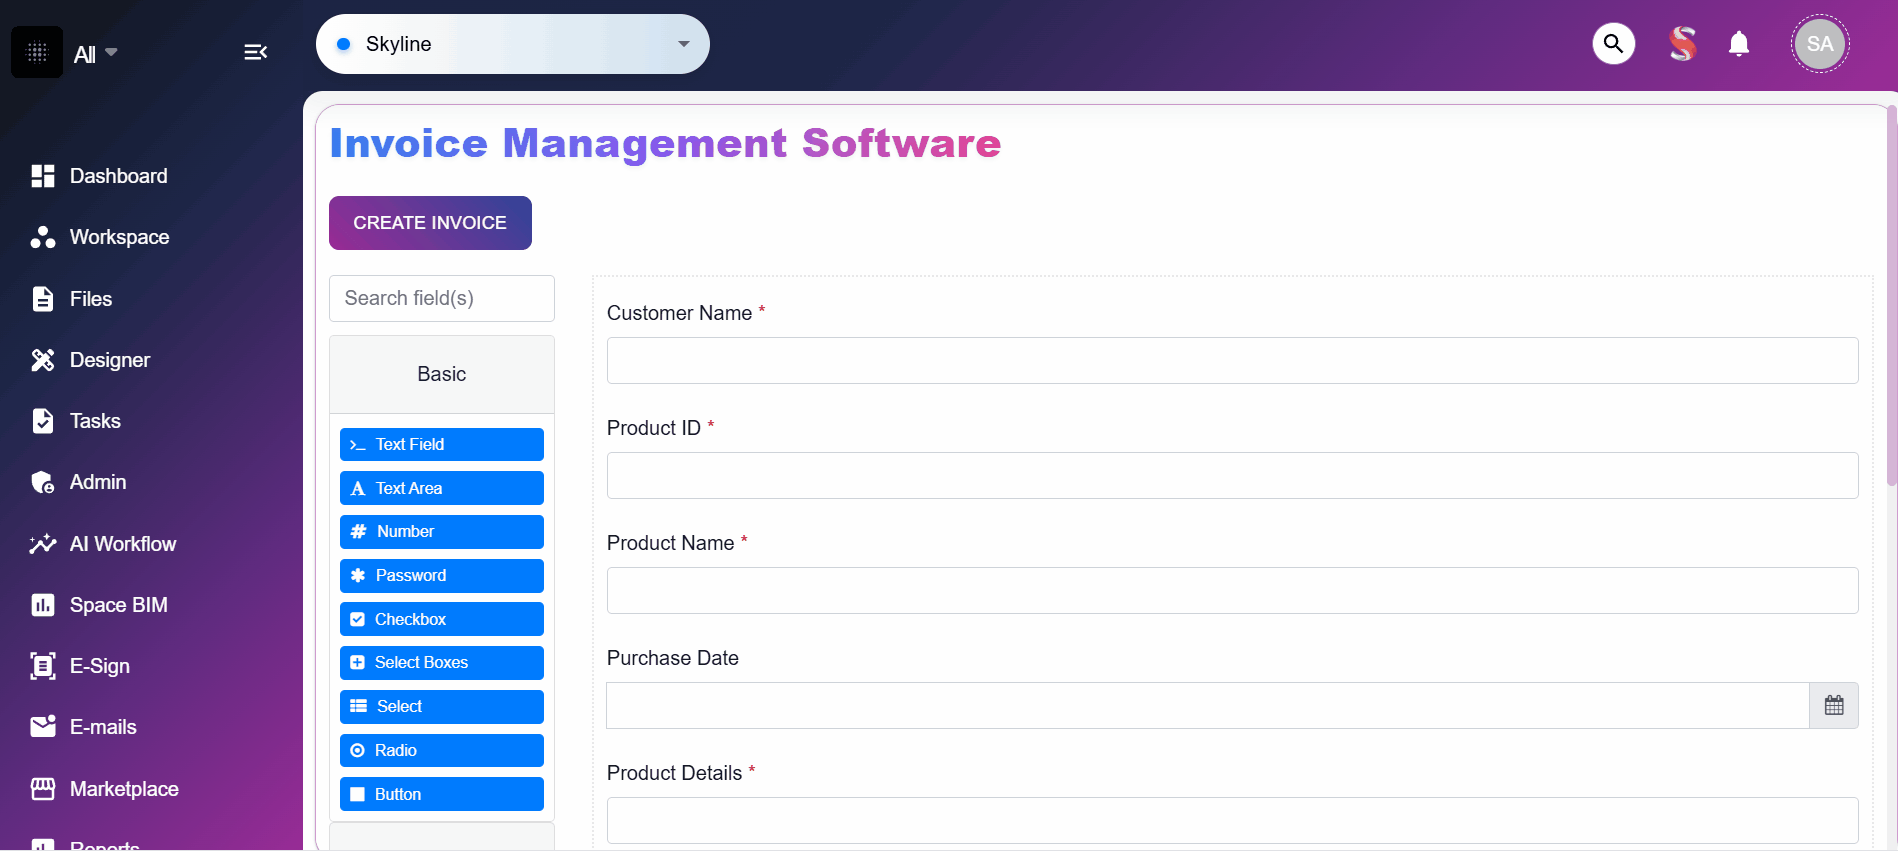This screenshot has height=851, width=1898.
Task: Click the Designer sidebar icon
Action: (43, 360)
